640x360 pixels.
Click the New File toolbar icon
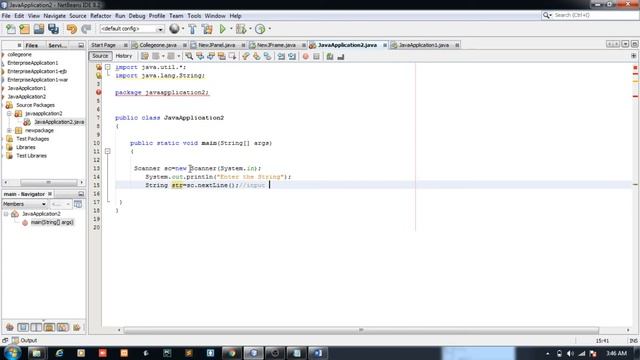point(11,29)
